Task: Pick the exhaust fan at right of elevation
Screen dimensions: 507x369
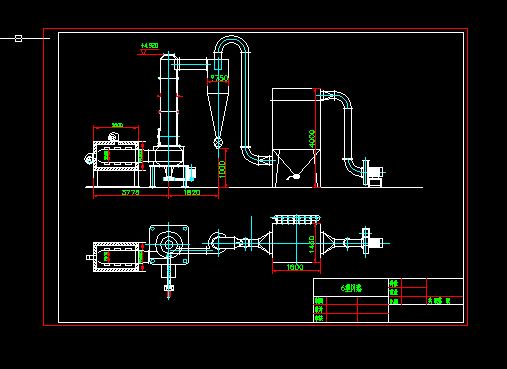Action: 373,172
